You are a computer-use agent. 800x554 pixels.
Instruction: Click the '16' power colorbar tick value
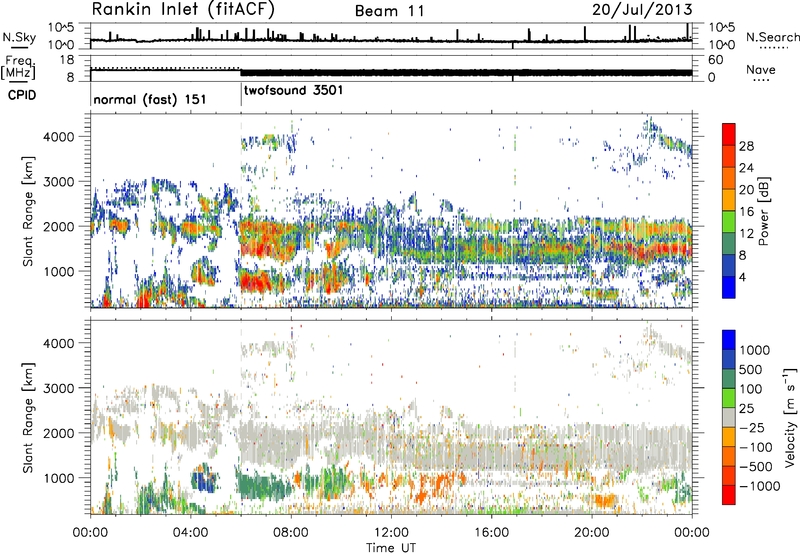(746, 211)
